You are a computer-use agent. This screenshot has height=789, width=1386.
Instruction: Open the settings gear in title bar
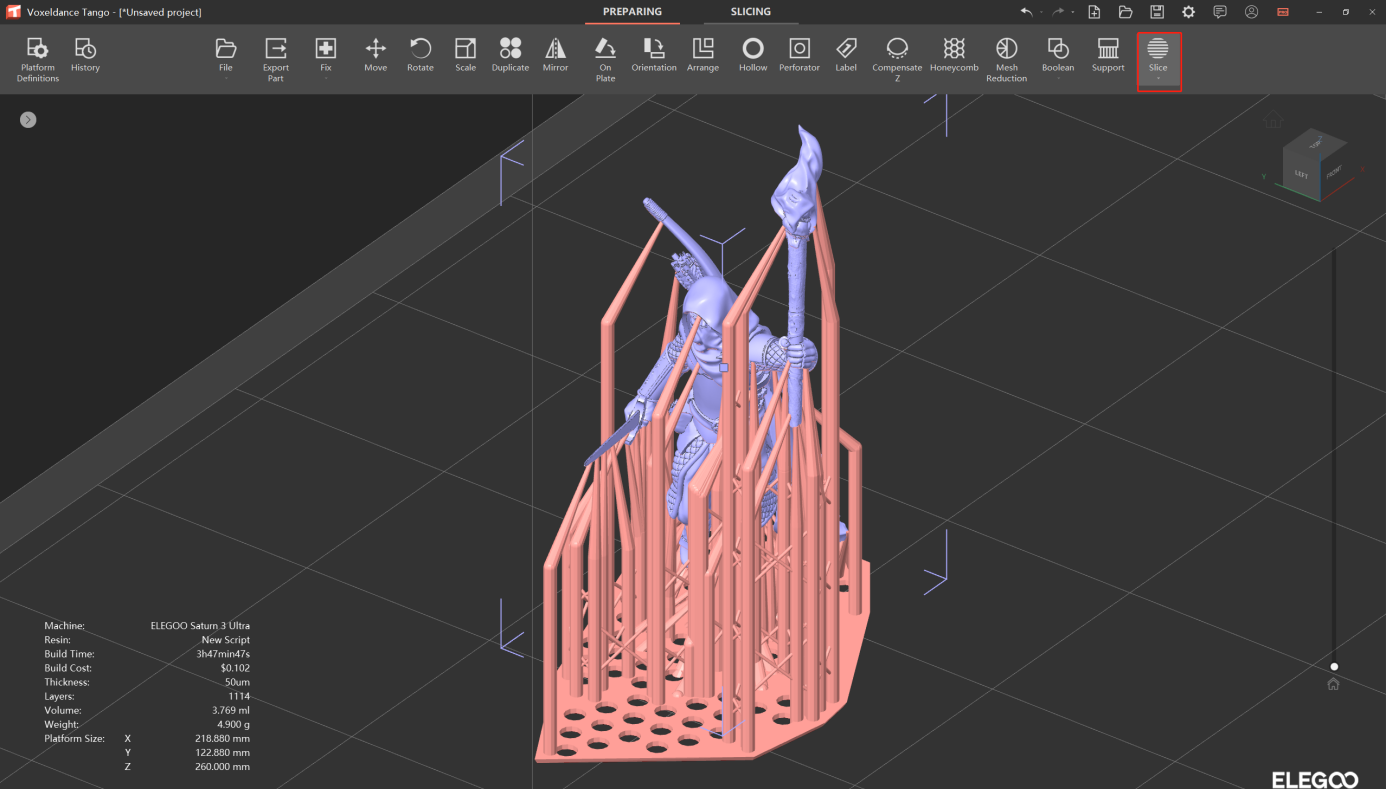click(1188, 12)
